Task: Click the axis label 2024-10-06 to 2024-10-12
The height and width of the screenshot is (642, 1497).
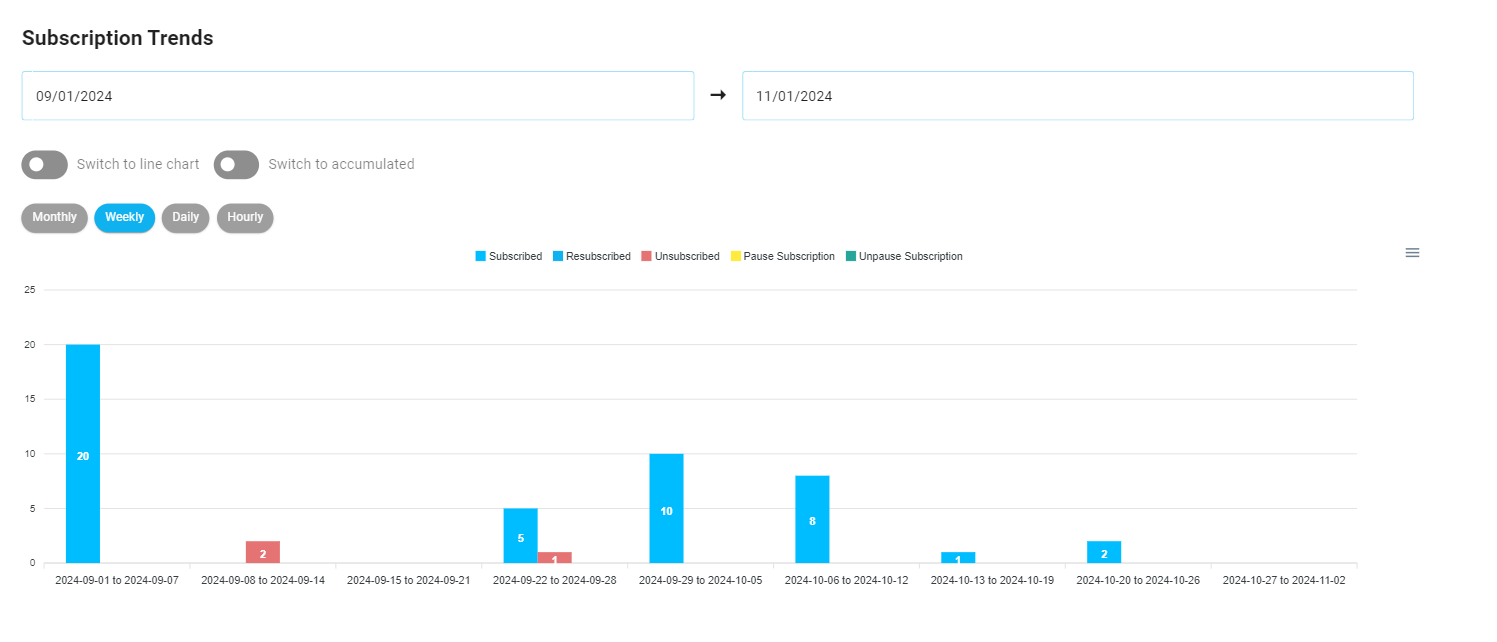Action: point(846,580)
